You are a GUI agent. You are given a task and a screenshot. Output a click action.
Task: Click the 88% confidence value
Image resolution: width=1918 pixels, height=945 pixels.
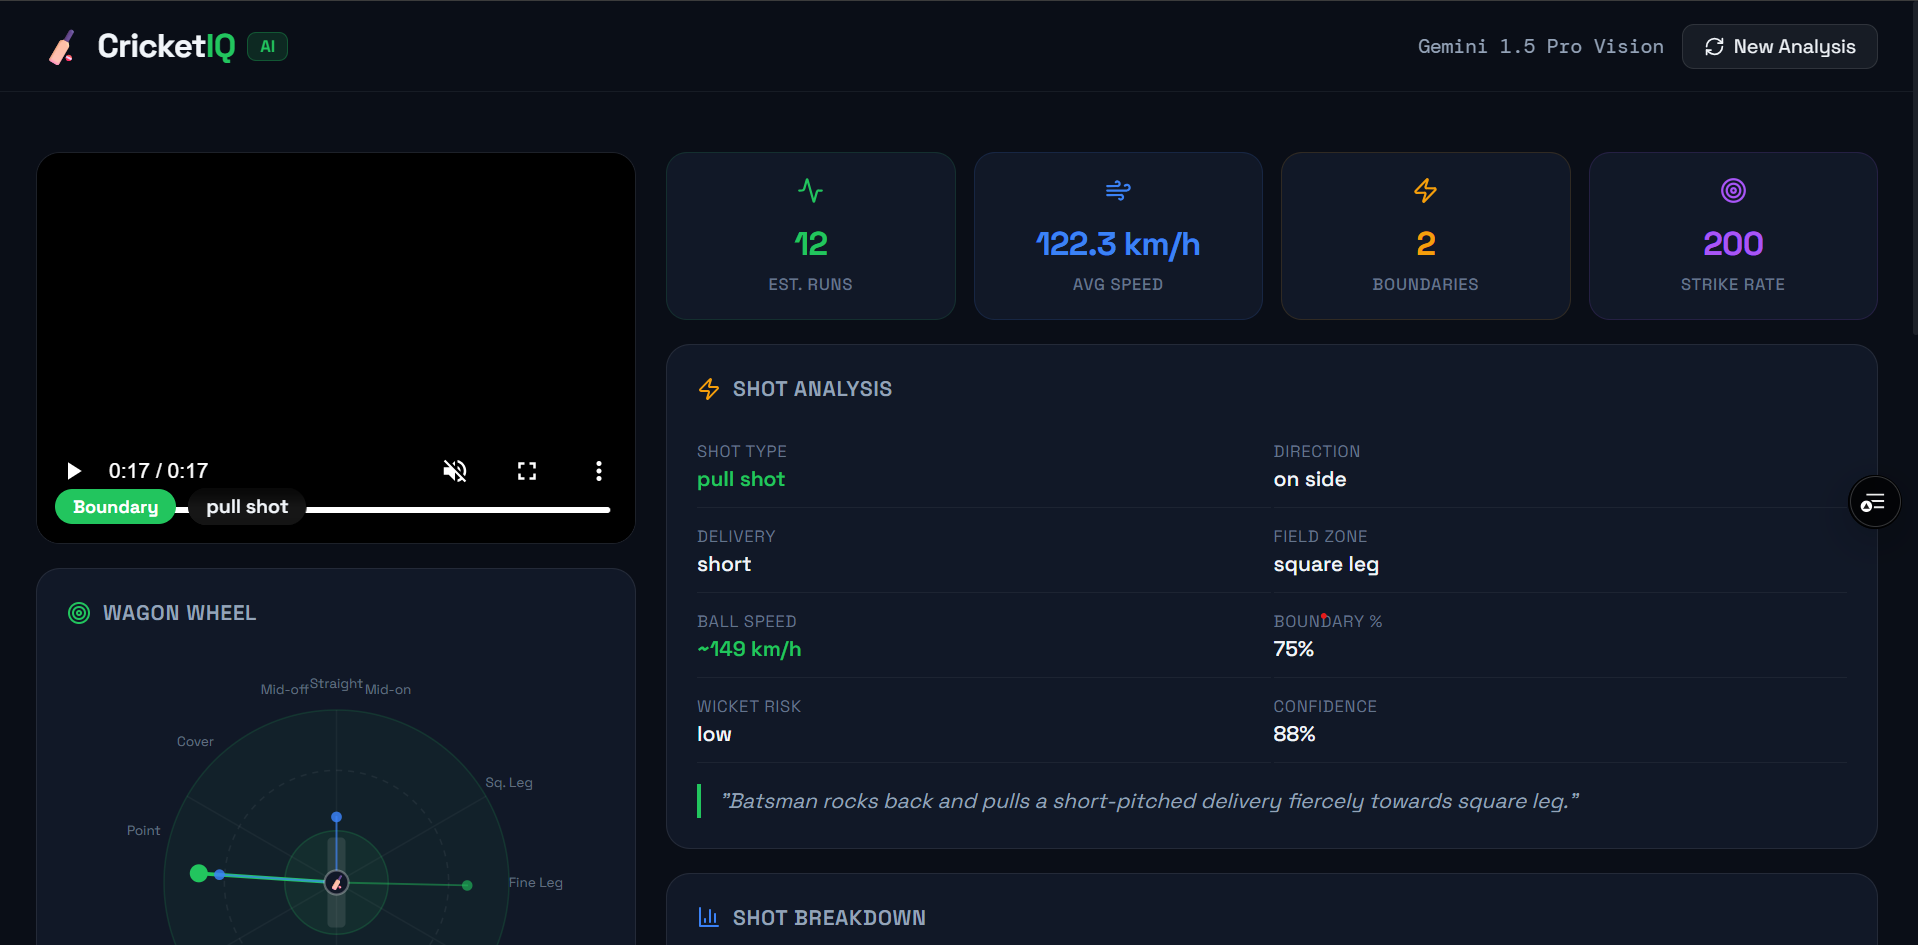pos(1294,734)
